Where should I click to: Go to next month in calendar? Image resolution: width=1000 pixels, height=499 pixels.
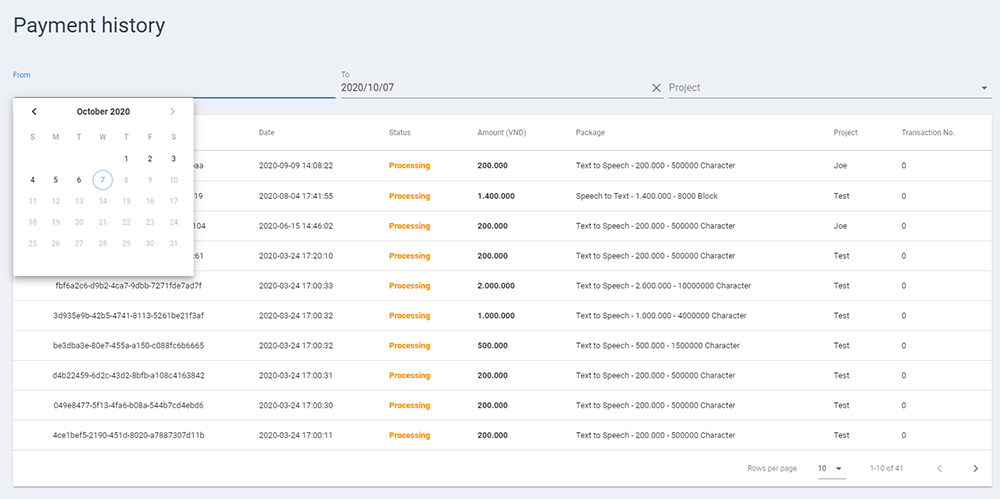tap(172, 112)
